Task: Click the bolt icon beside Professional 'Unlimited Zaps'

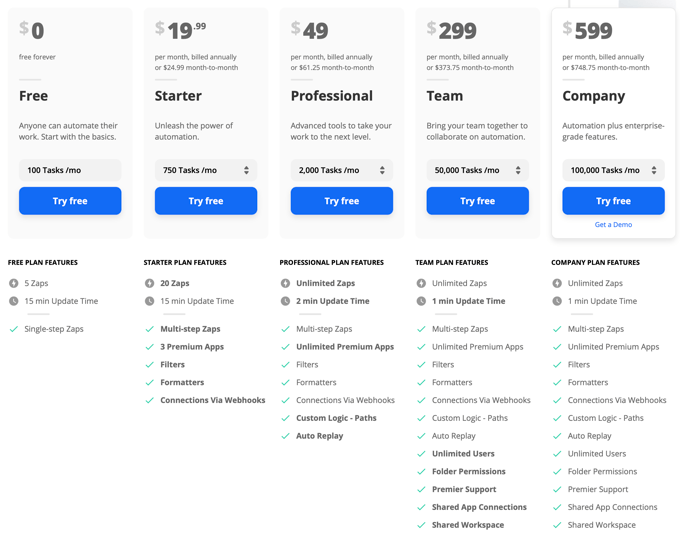Action: pos(285,283)
